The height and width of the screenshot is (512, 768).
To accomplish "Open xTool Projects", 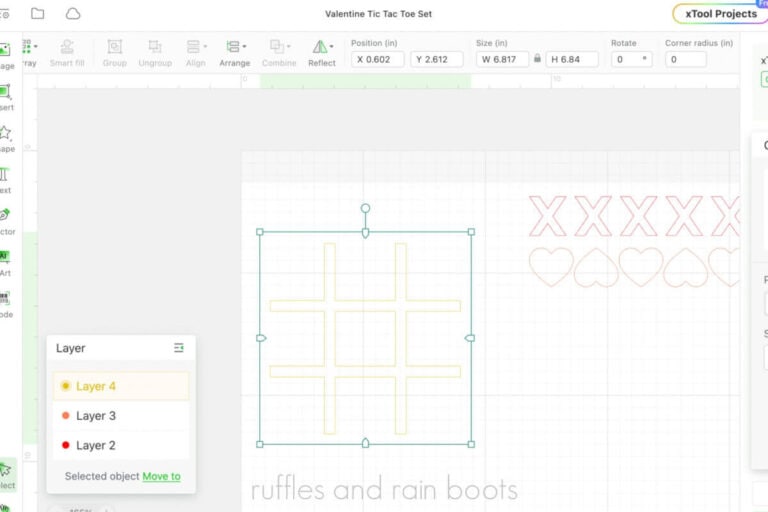I will coord(720,14).
